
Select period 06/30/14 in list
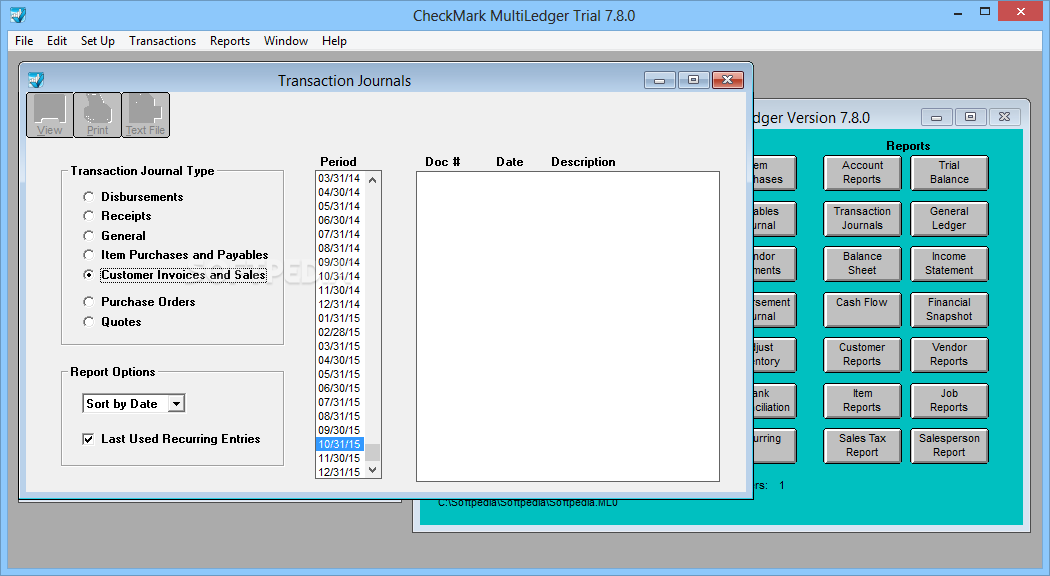(340, 220)
